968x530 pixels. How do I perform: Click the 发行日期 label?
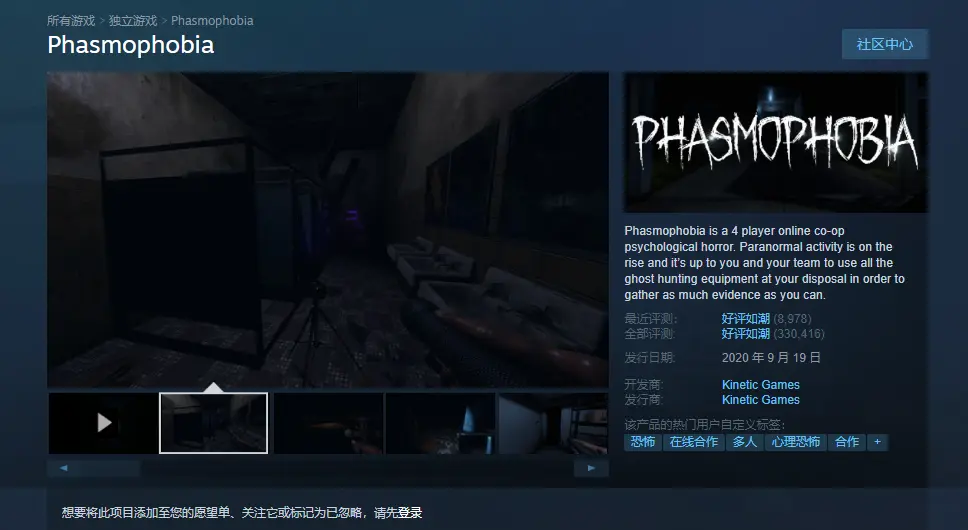coord(650,358)
